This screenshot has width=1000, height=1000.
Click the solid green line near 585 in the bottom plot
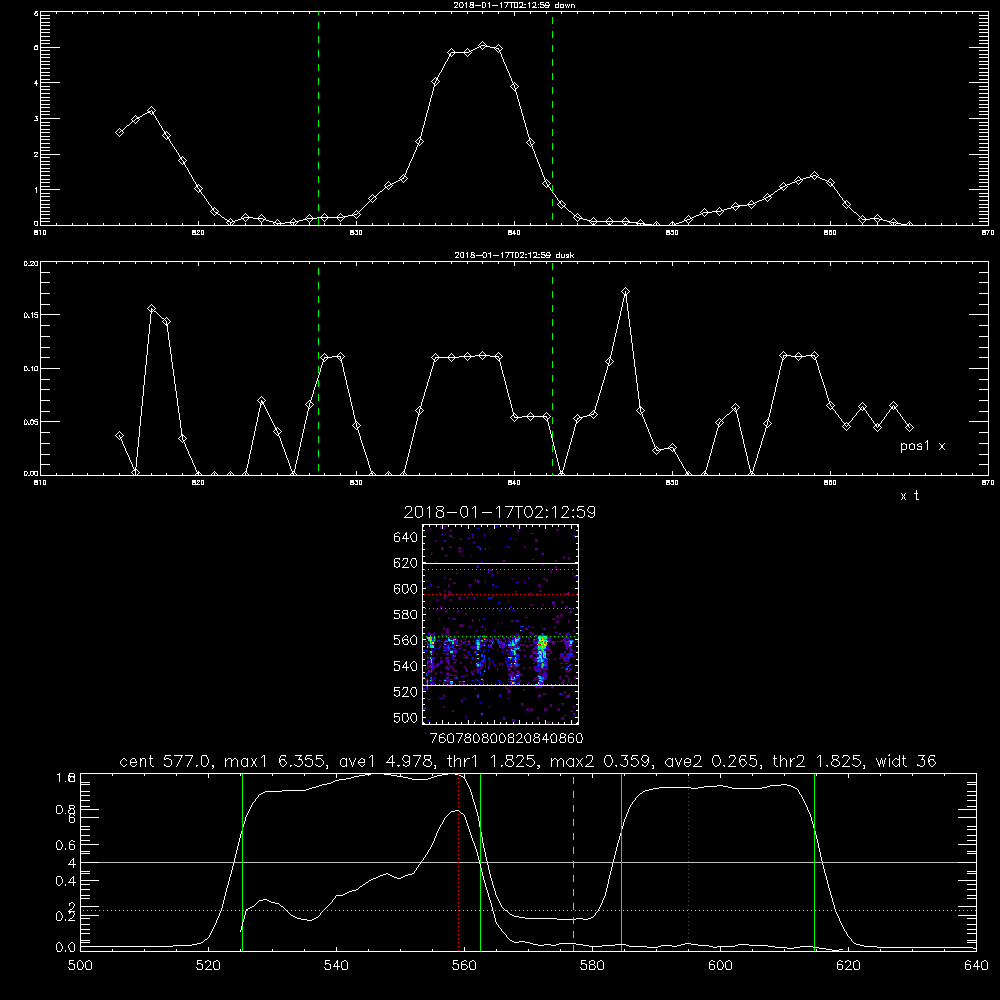point(621,861)
